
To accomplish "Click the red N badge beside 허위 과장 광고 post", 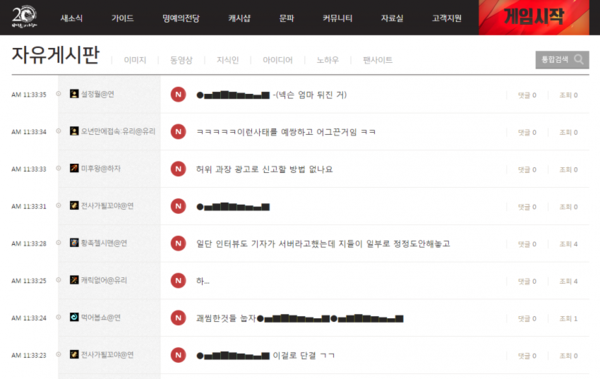I will click(178, 169).
